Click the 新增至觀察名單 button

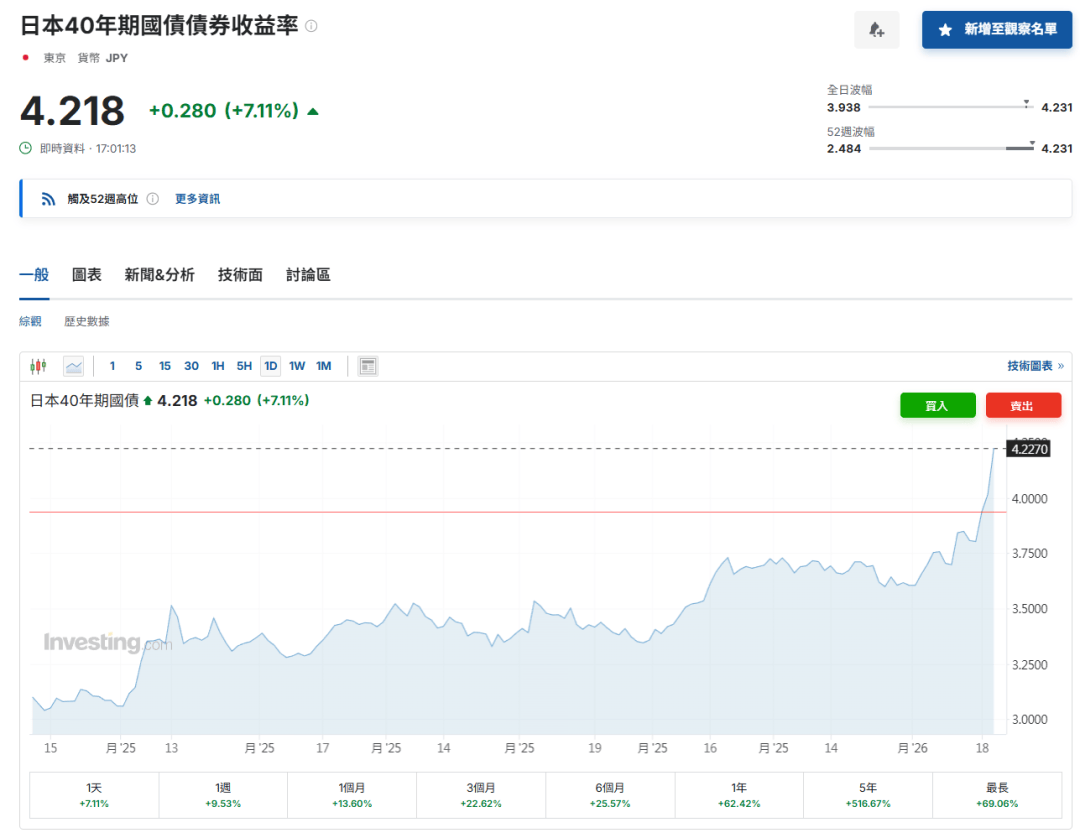(x=997, y=29)
